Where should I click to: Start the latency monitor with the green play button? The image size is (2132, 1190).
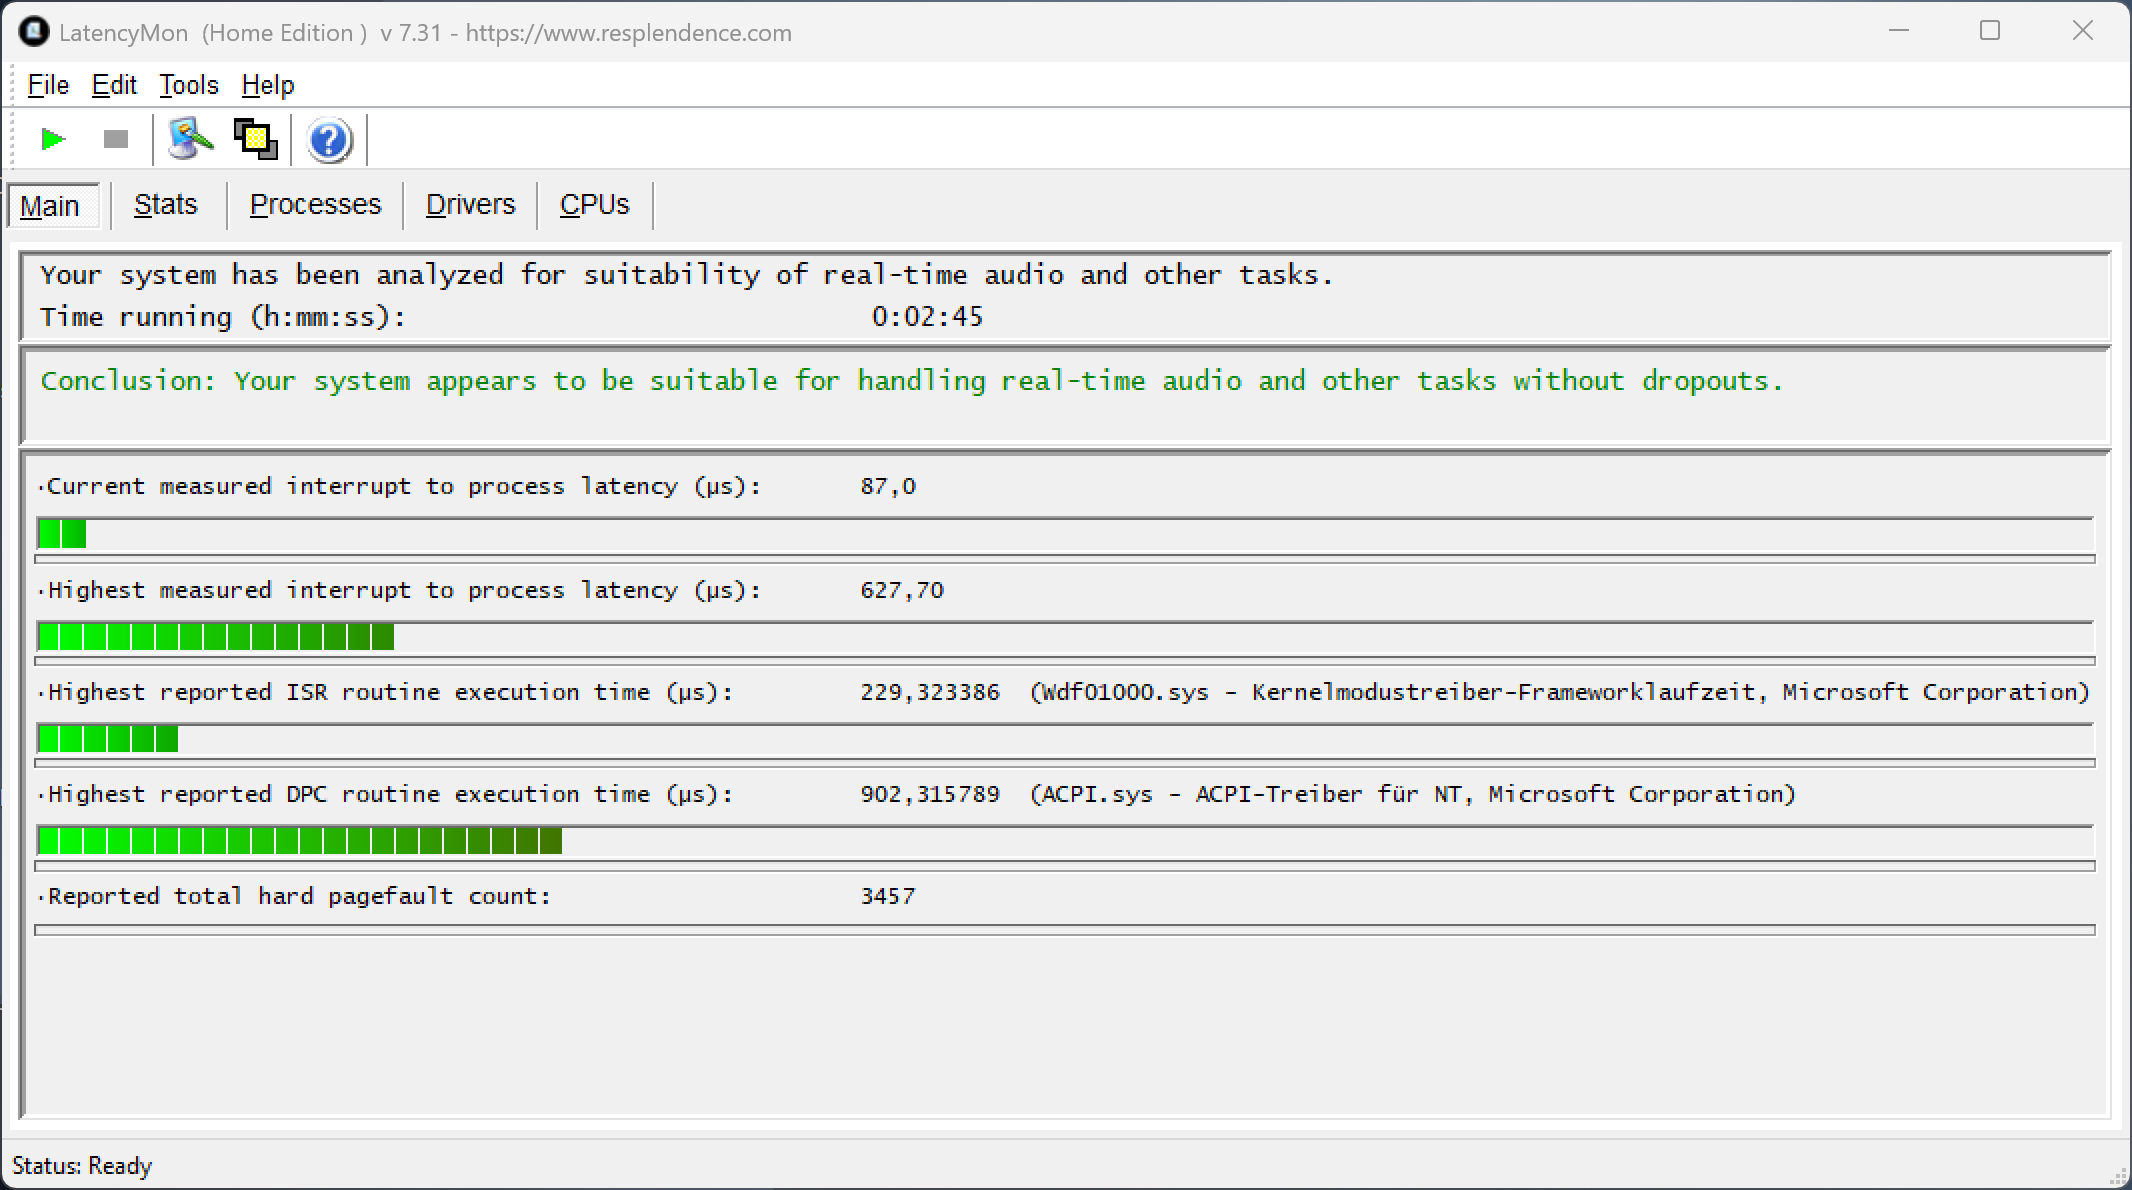[x=53, y=139]
